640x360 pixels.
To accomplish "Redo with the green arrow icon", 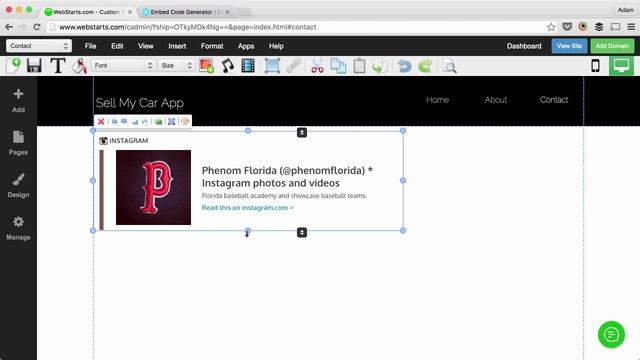I will pos(425,66).
